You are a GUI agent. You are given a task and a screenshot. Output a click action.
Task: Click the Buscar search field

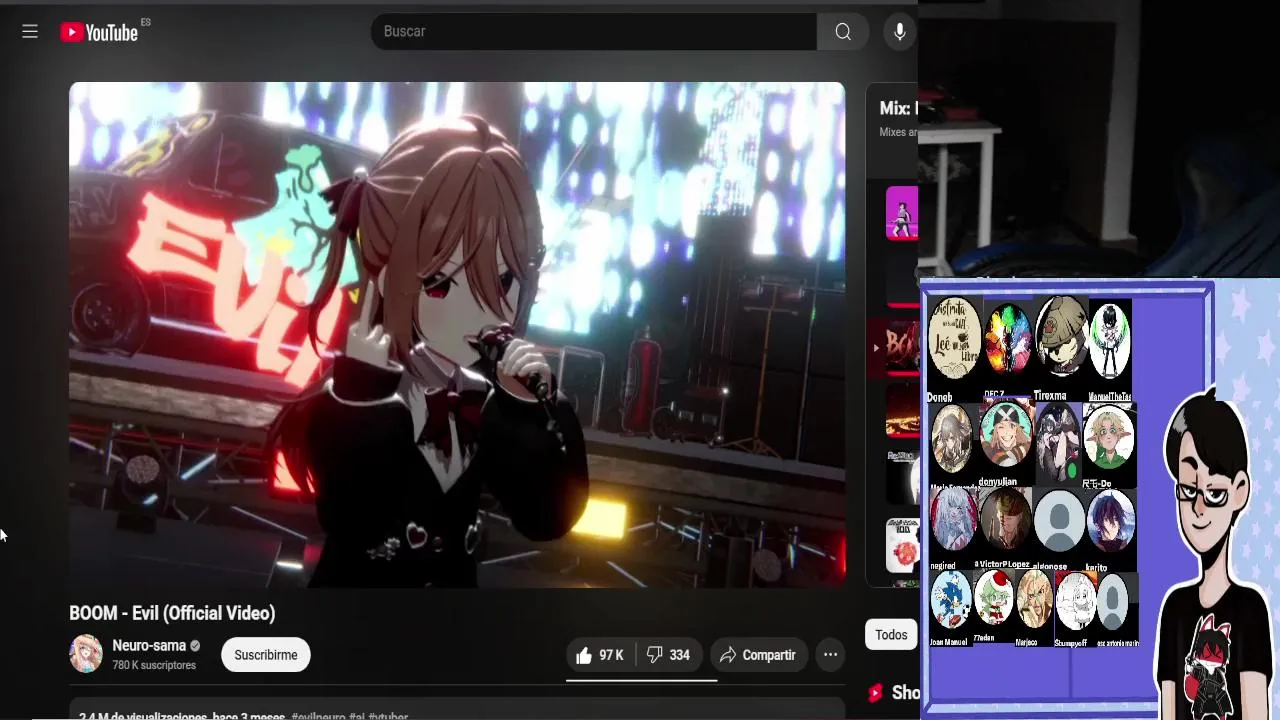[594, 32]
